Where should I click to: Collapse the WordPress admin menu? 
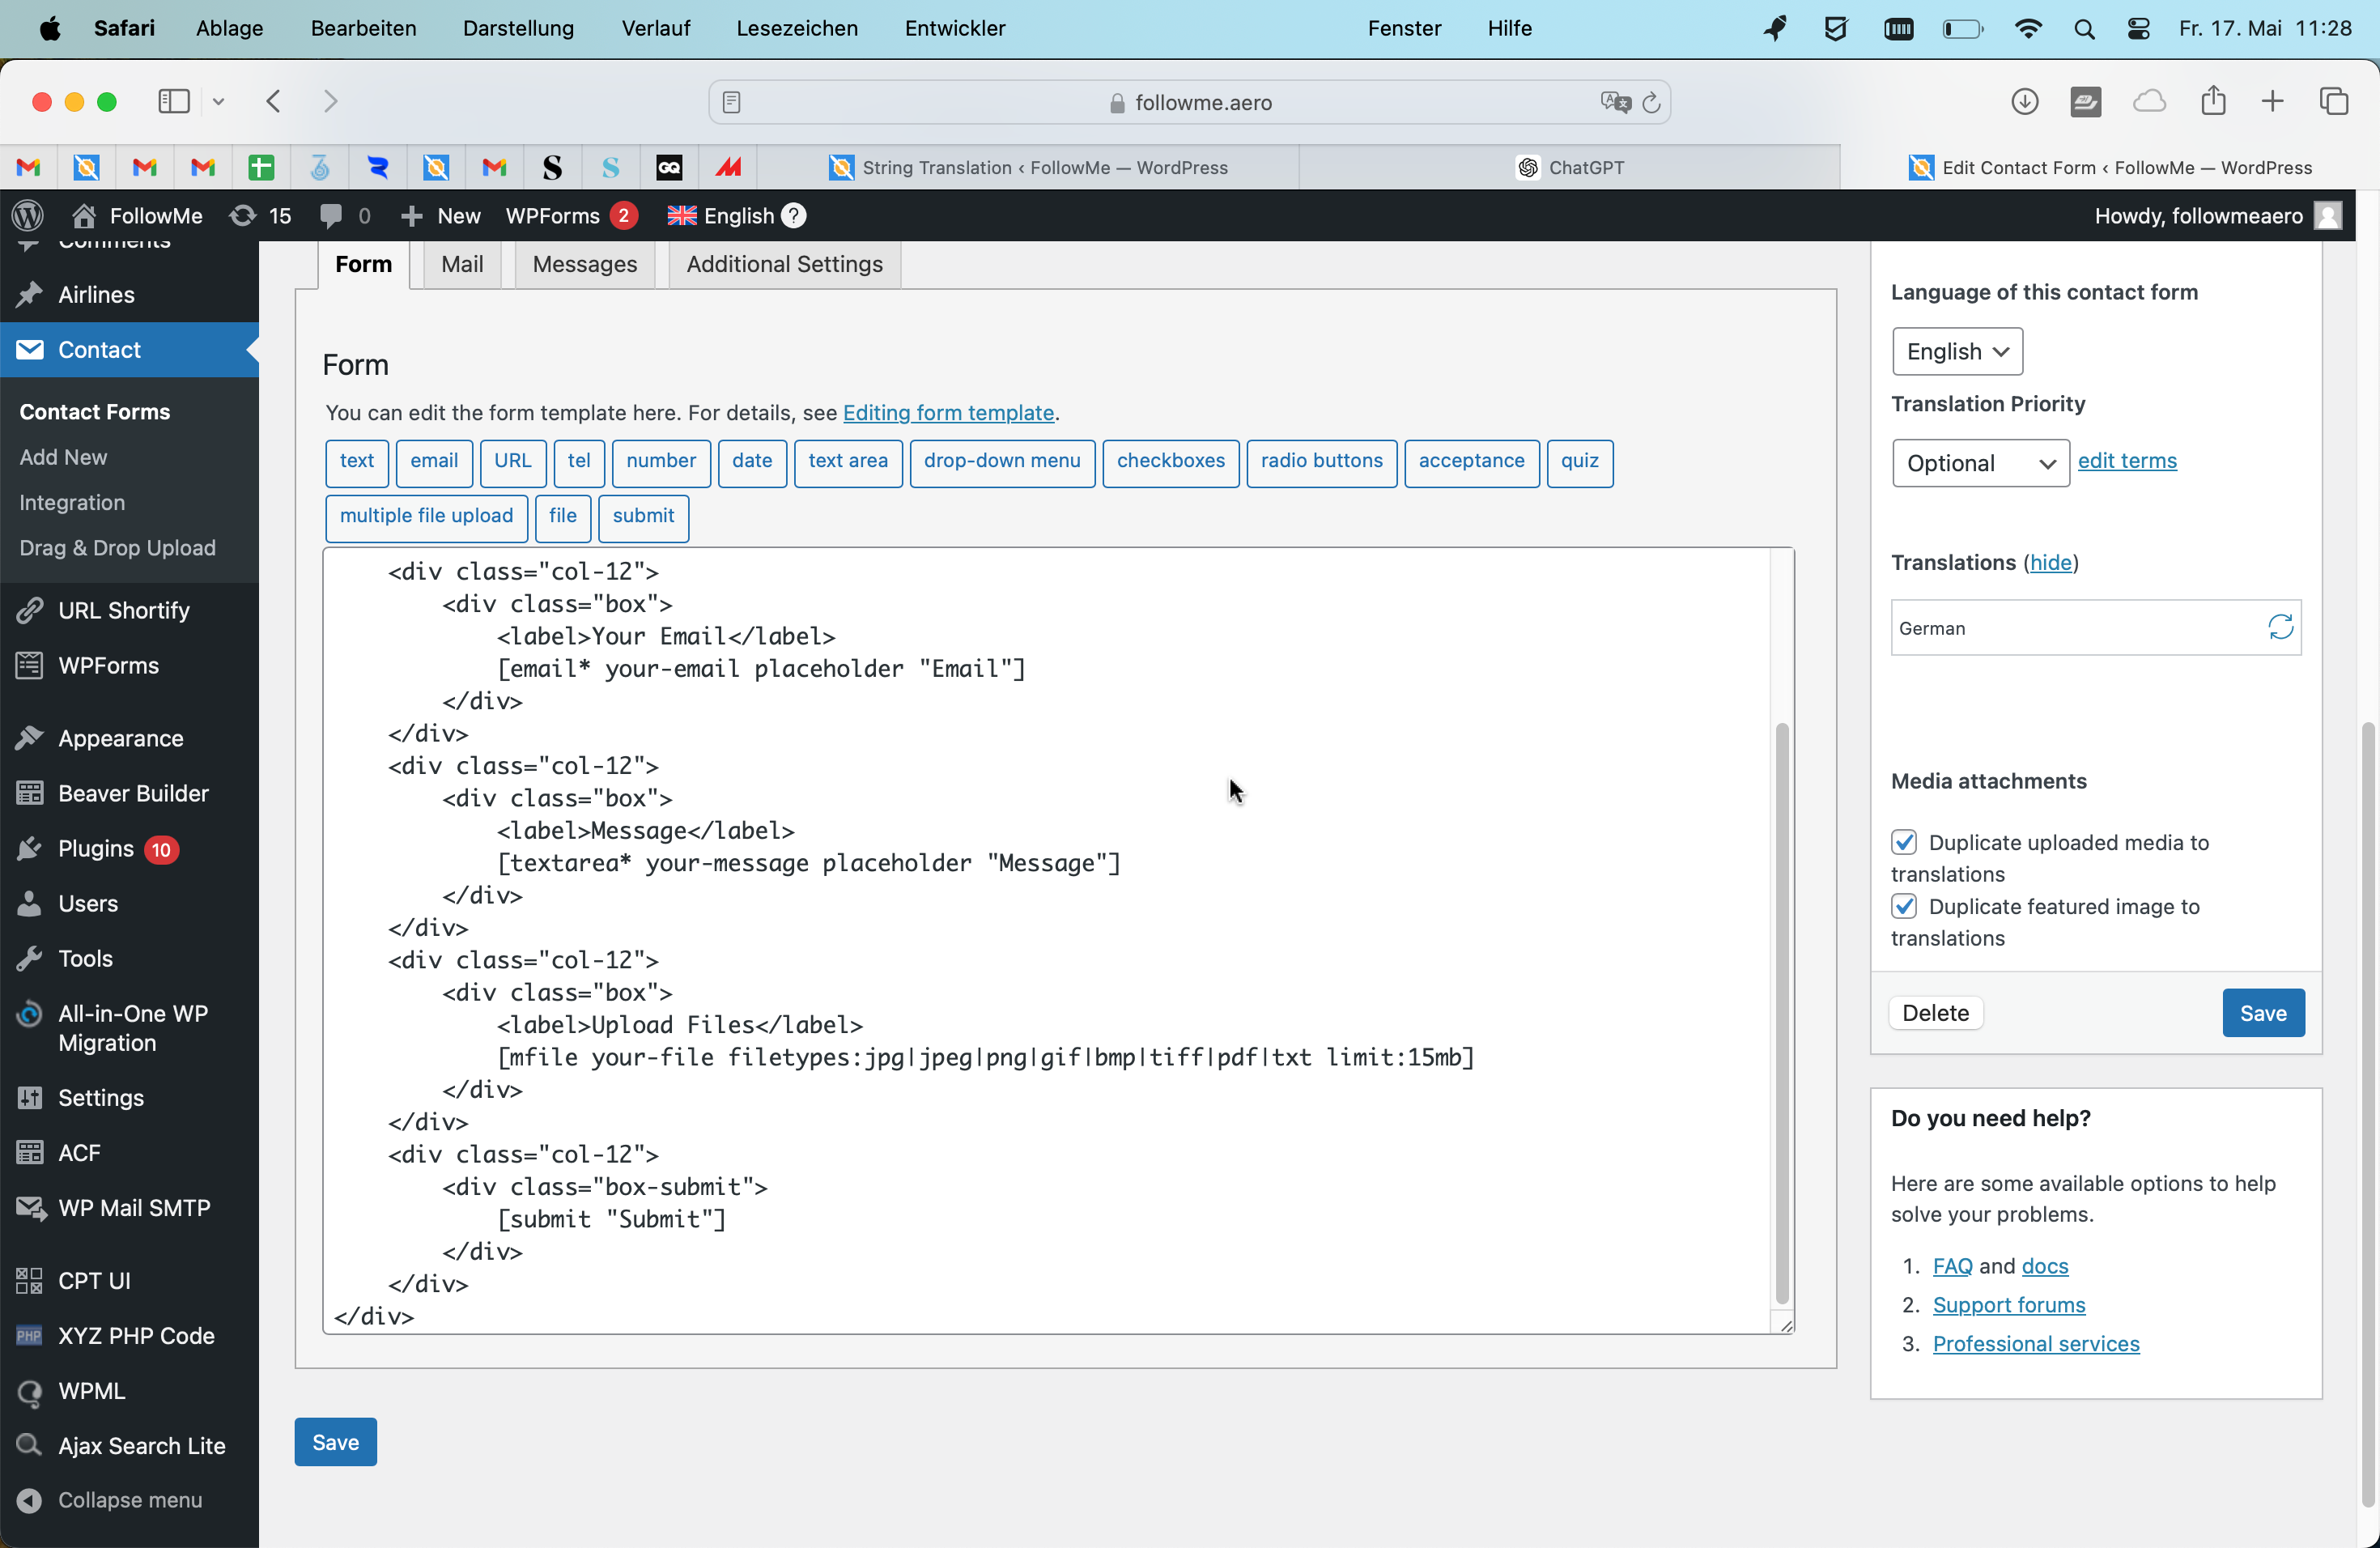[129, 1500]
